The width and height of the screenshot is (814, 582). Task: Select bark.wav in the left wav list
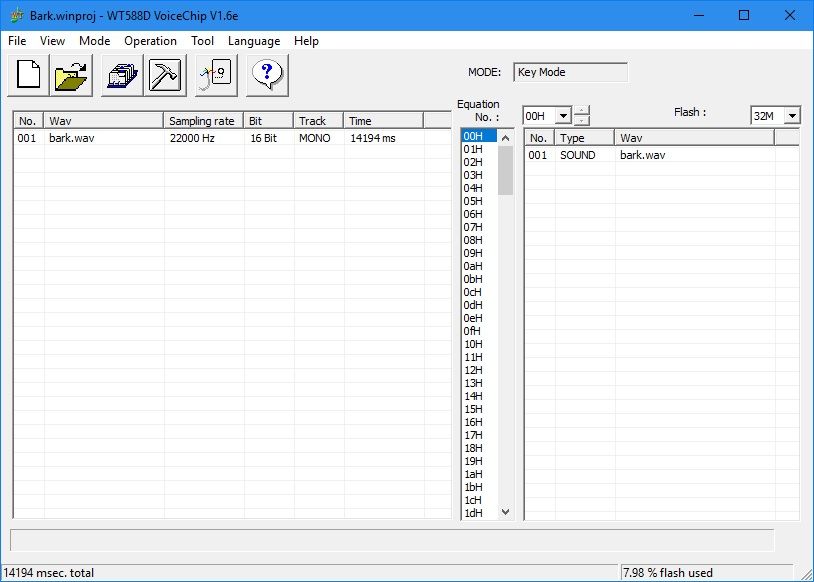pyautogui.click(x=72, y=138)
